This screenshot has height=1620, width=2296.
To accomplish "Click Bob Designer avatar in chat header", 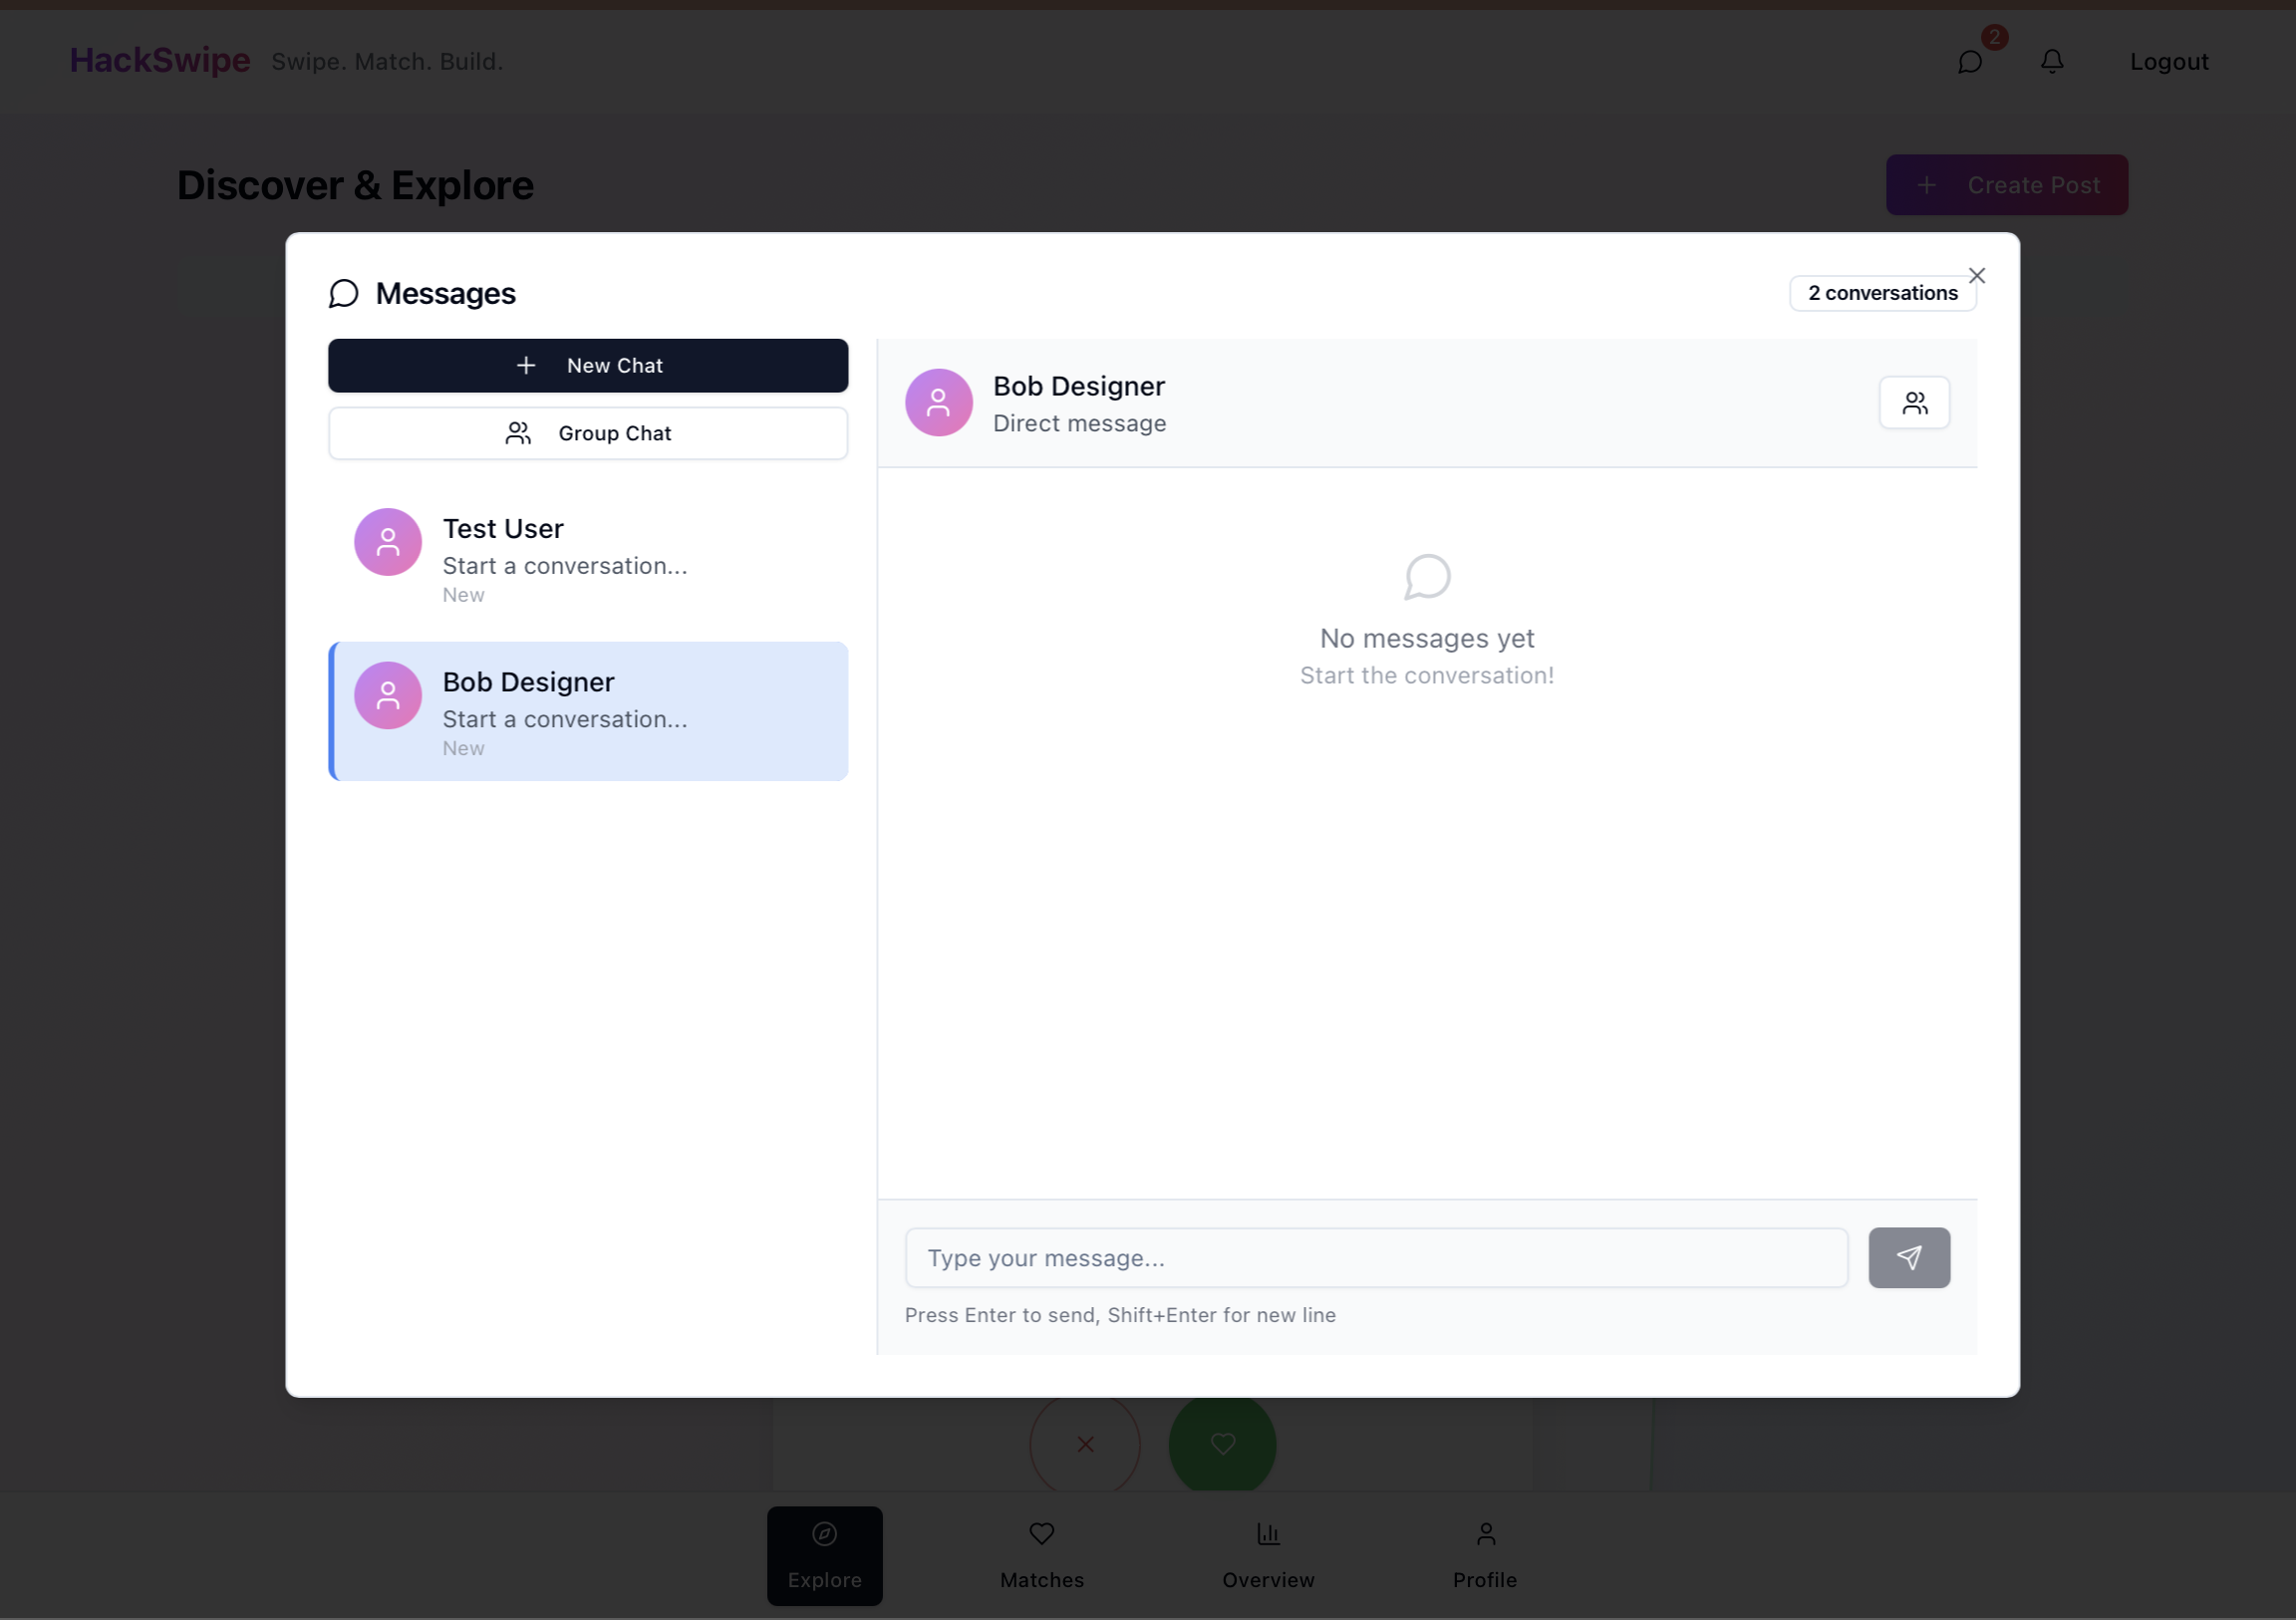I will (938, 403).
